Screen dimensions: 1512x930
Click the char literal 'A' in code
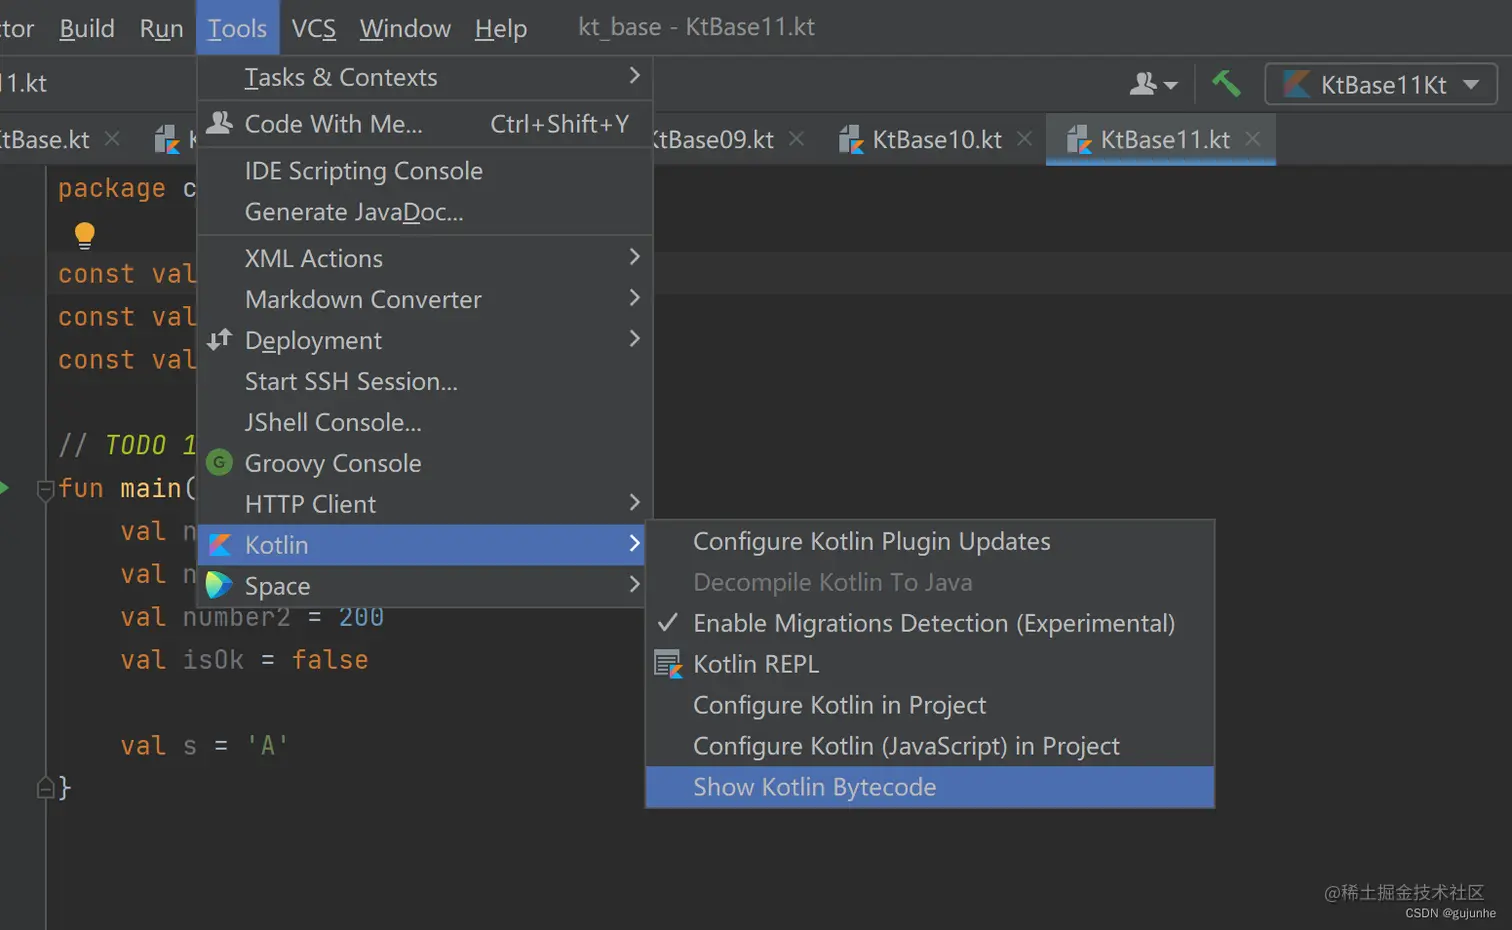click(267, 746)
